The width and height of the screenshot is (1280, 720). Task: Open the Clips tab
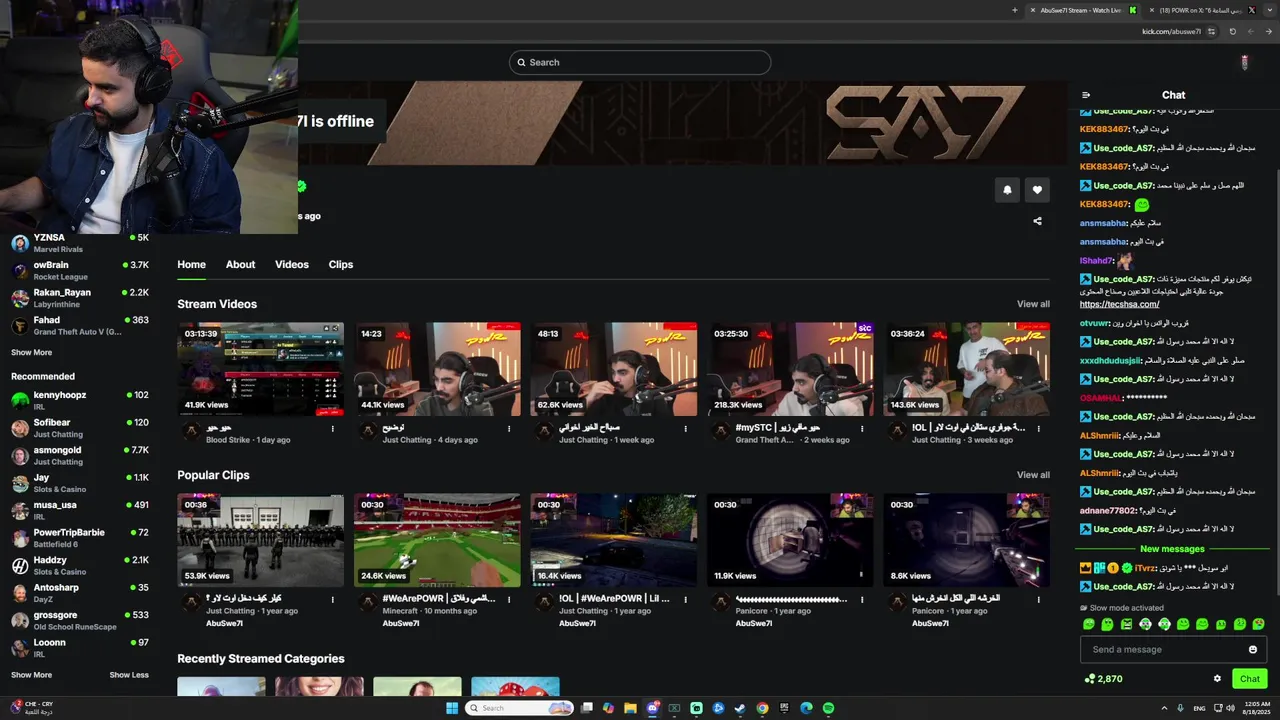341,264
